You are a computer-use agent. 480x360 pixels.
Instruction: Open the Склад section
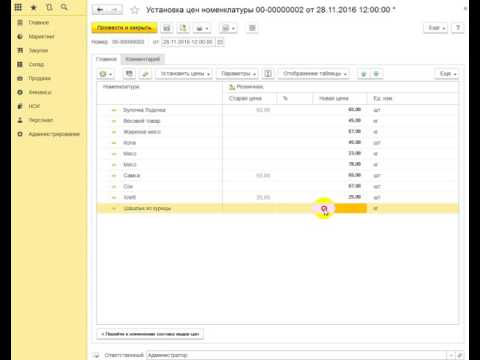36,64
